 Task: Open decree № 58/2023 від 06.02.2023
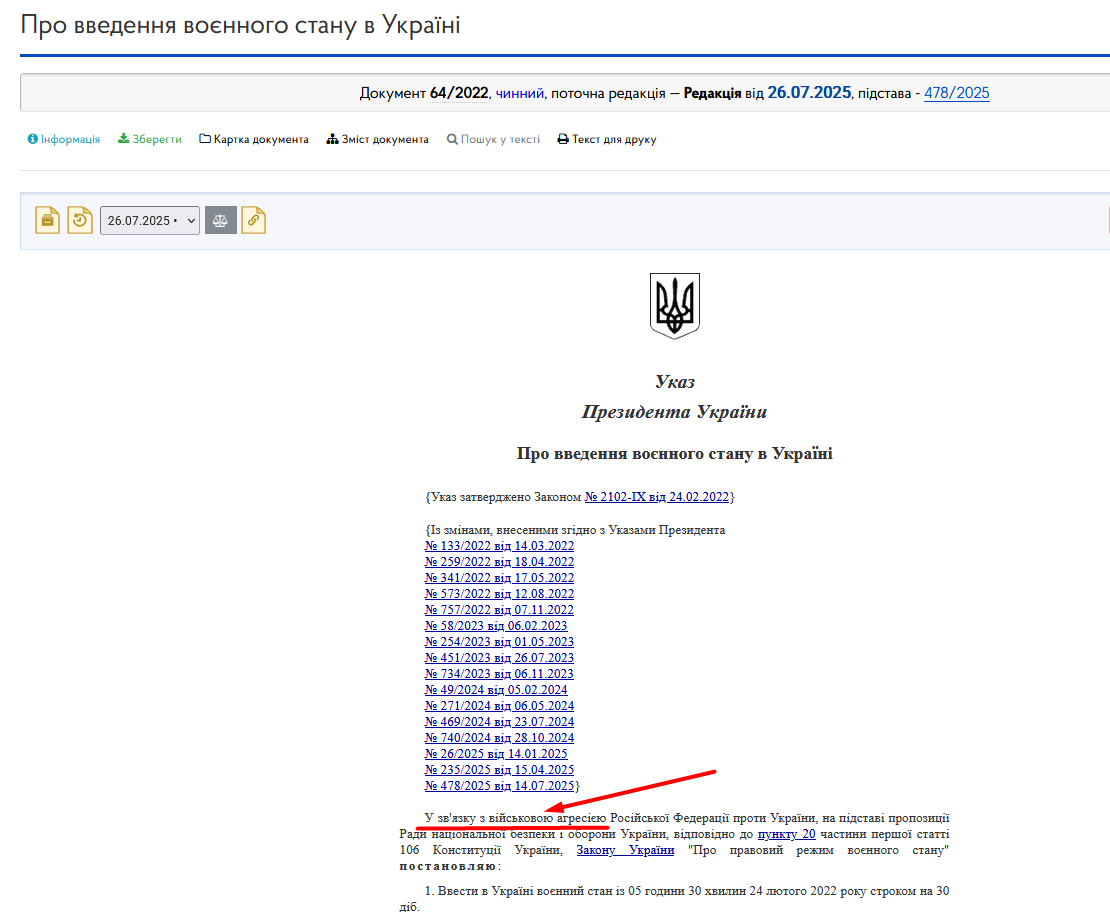pyautogui.click(x=496, y=626)
